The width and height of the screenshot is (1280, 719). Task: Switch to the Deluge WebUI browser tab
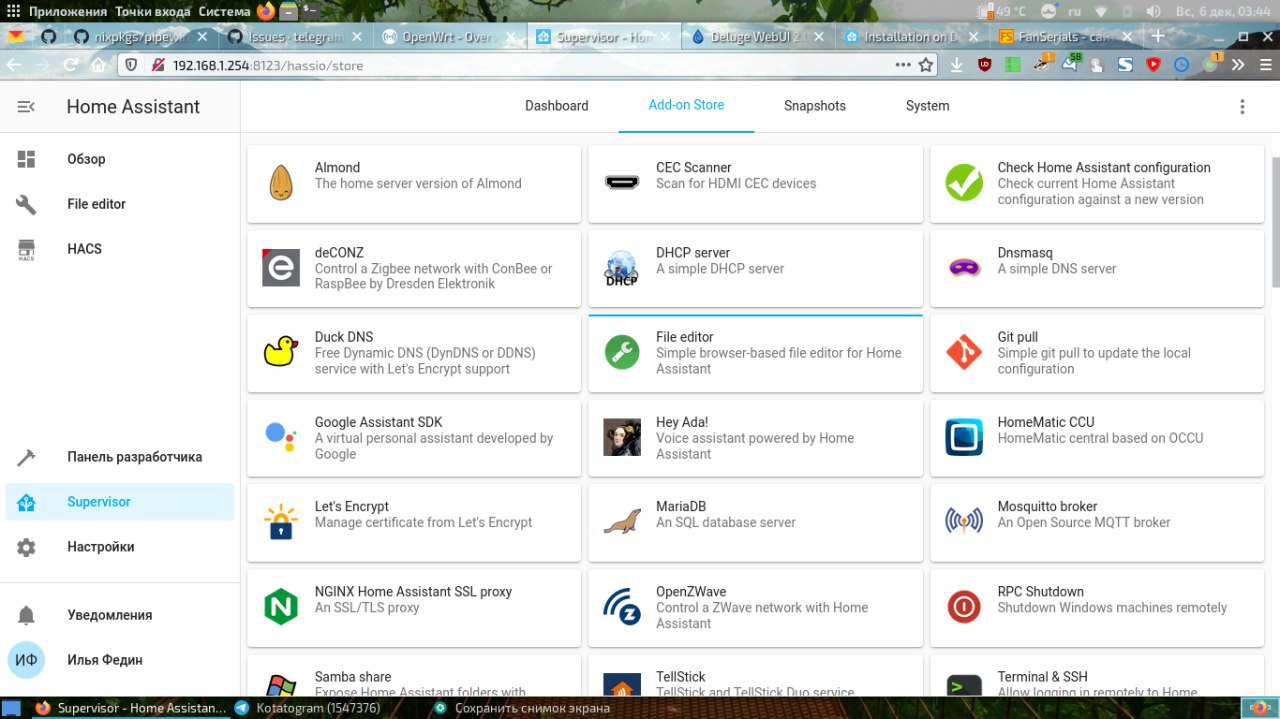tap(758, 36)
